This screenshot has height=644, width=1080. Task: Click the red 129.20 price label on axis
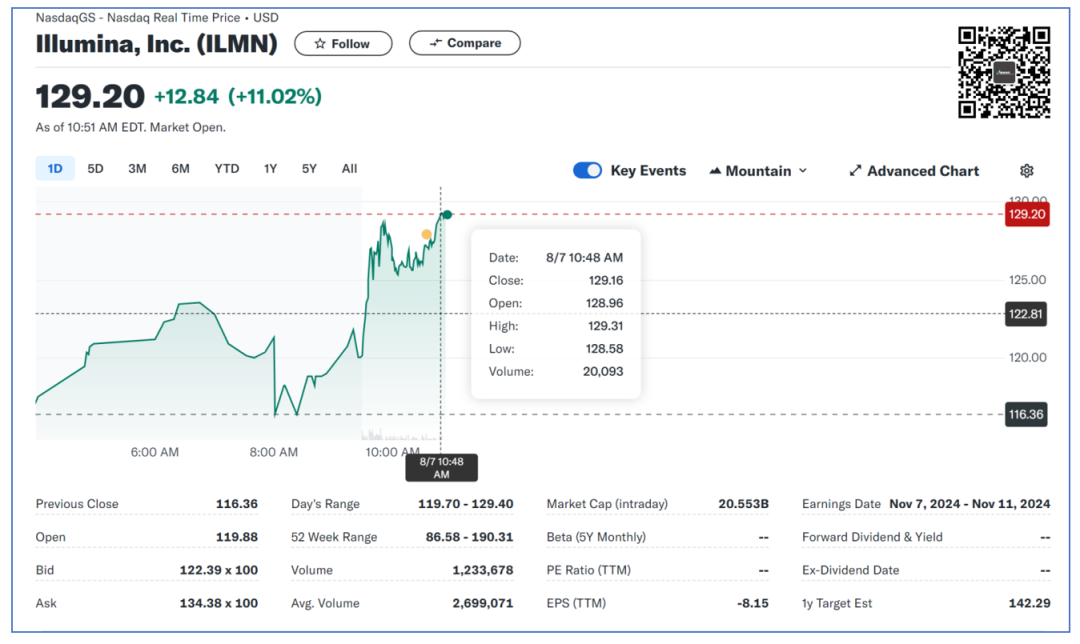[x=1027, y=214]
